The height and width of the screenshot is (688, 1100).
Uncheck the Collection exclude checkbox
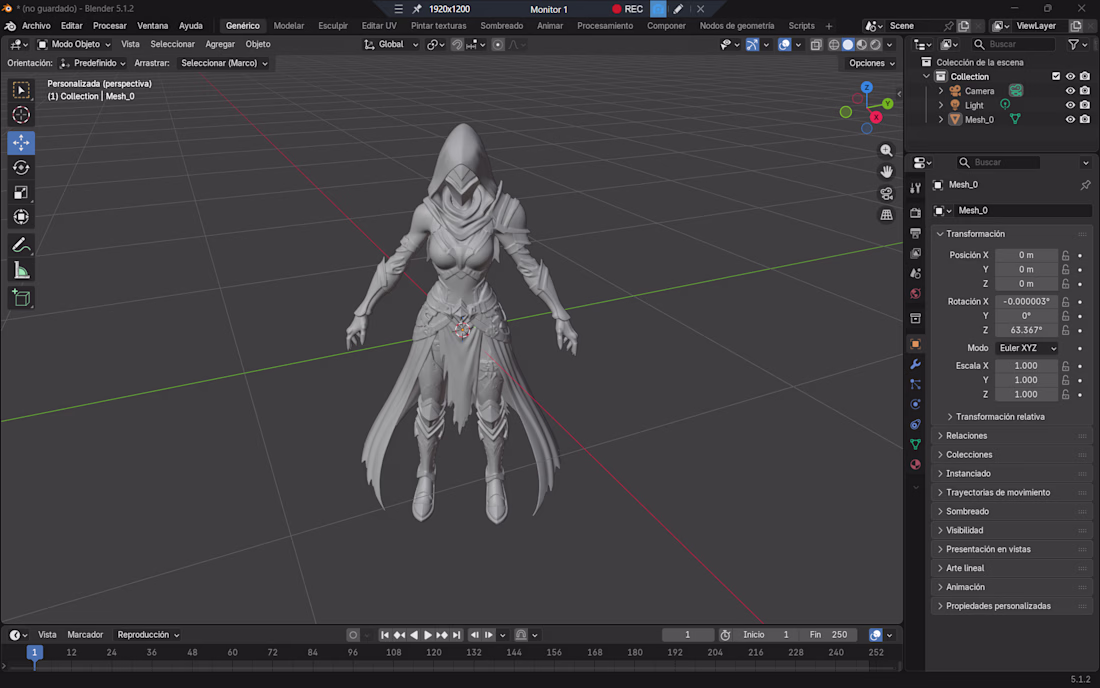(x=1056, y=76)
